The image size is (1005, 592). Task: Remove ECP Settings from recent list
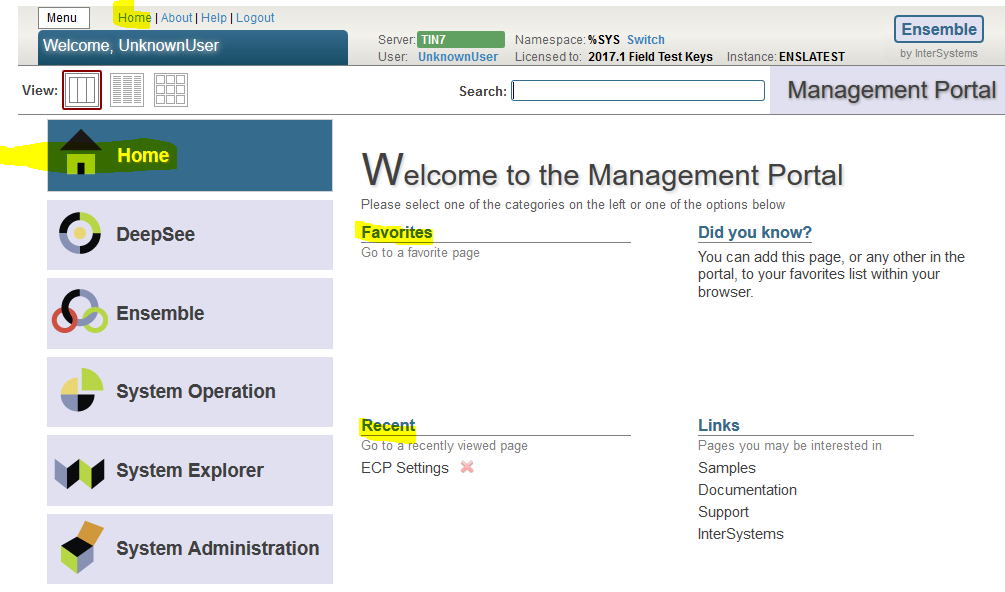click(467, 467)
